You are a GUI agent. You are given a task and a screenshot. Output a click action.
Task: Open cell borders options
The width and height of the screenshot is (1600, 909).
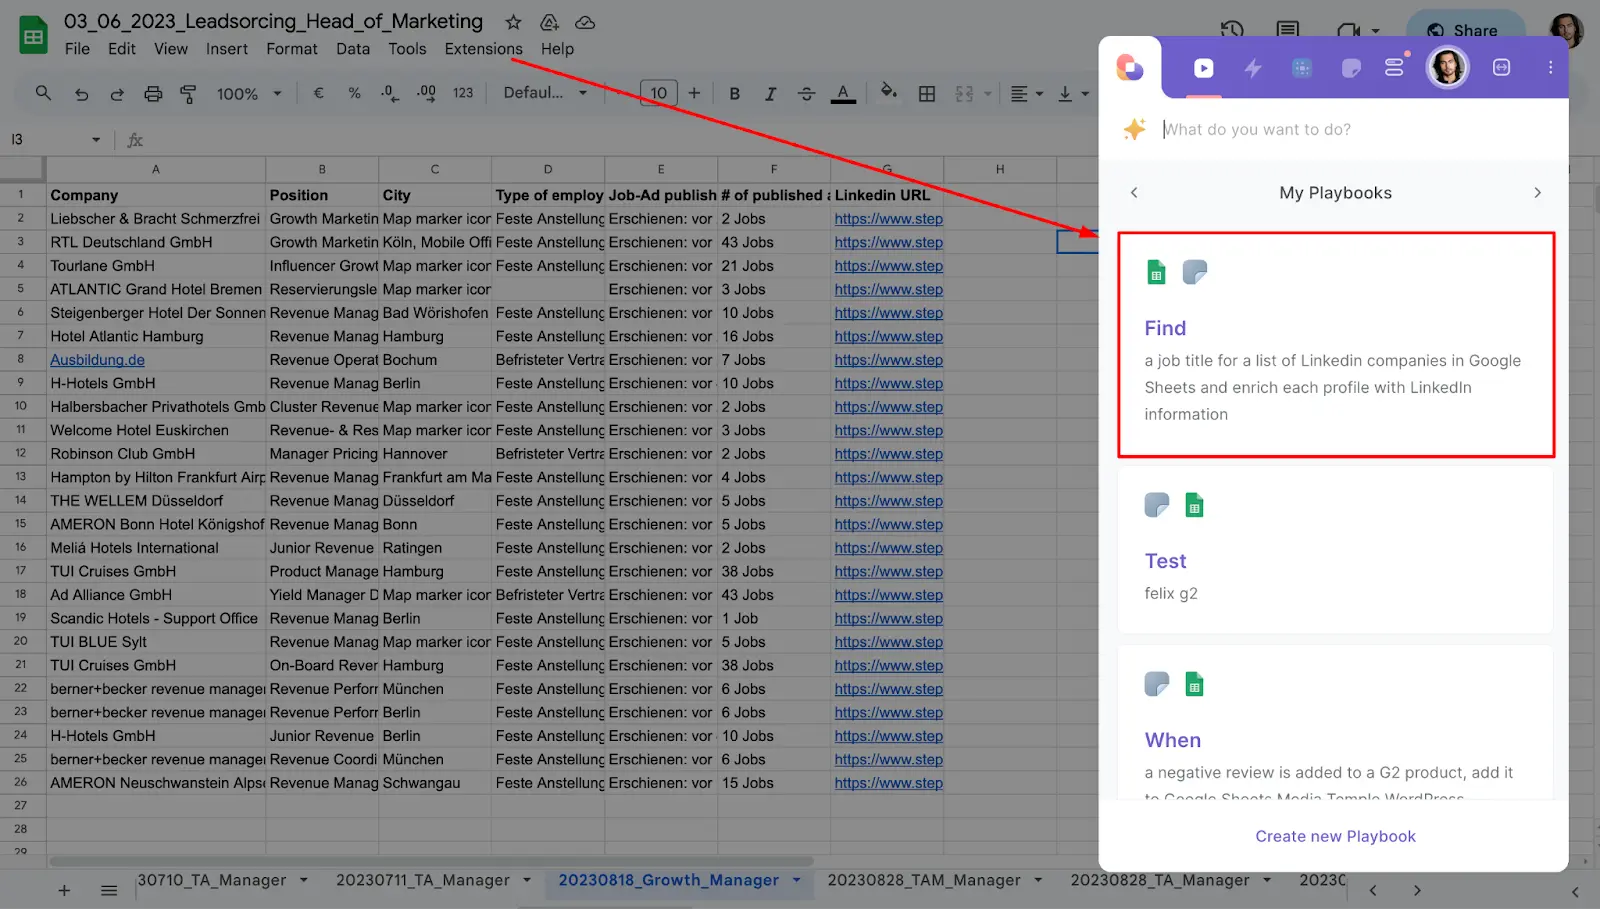click(x=927, y=93)
